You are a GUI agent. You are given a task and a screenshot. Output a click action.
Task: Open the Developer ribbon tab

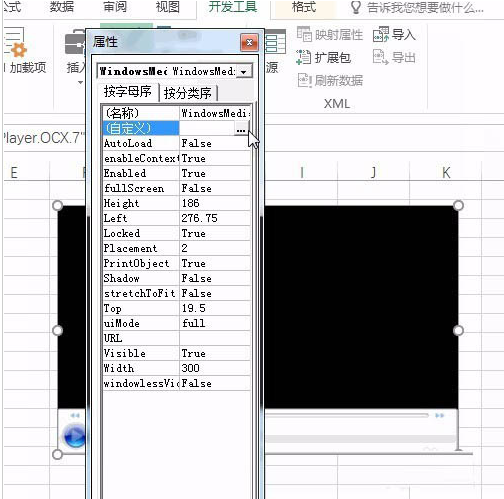point(233,7)
